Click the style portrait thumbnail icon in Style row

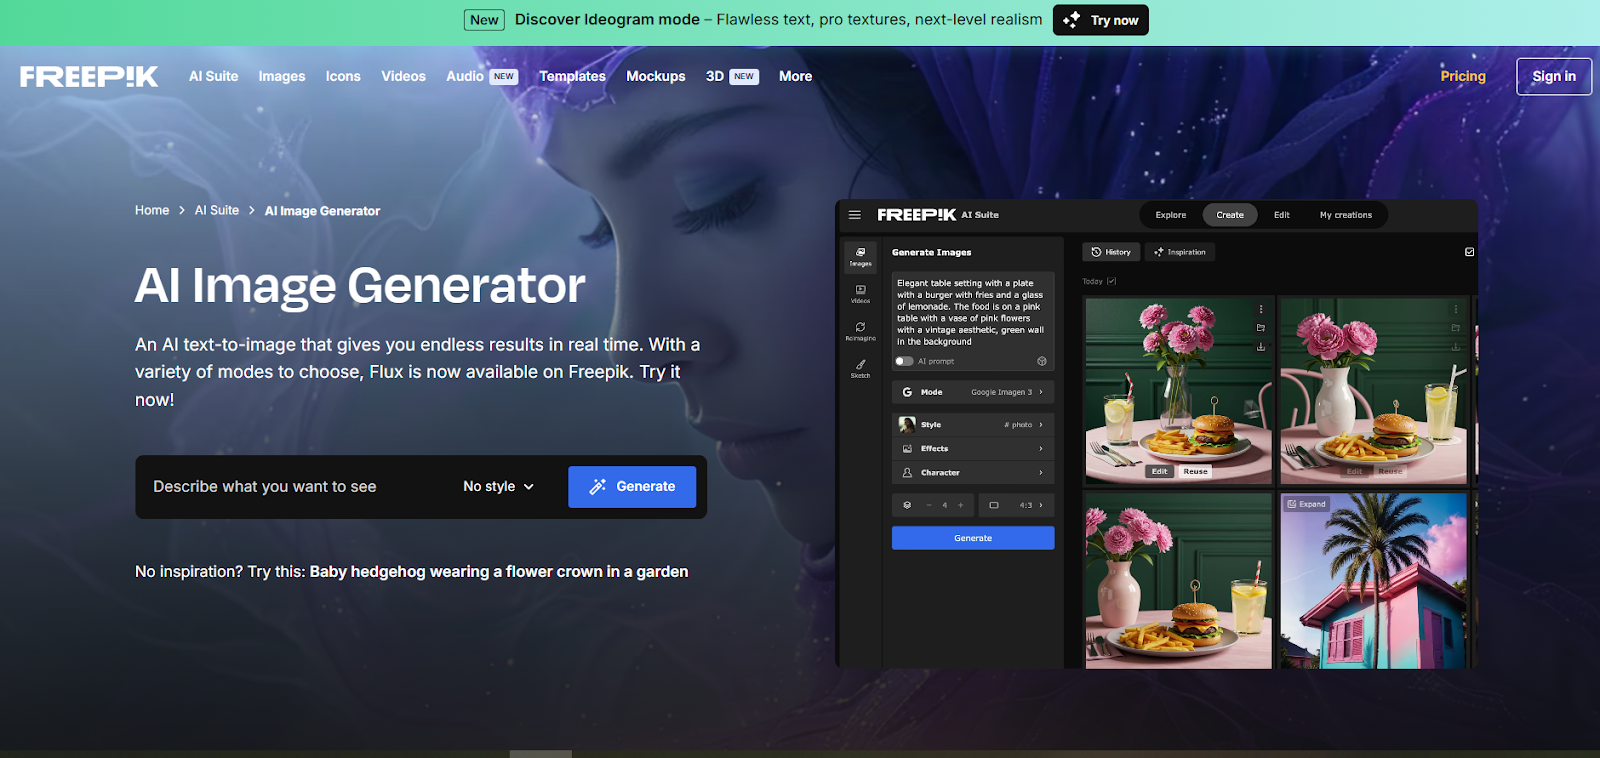[907, 425]
